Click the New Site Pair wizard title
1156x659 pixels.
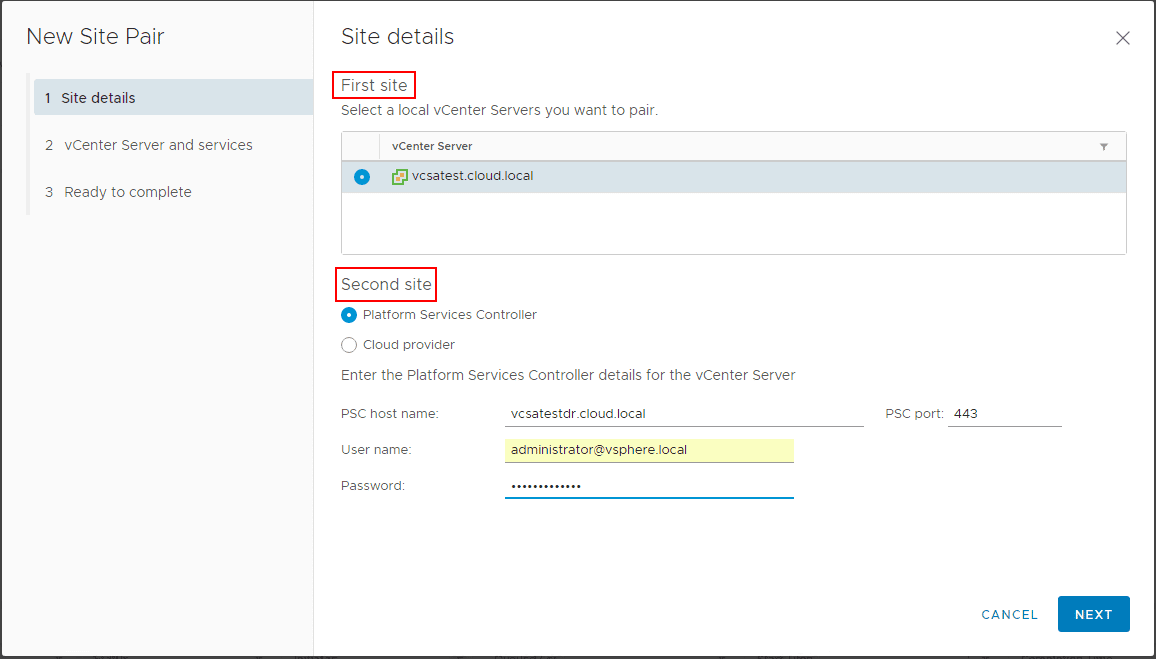[x=95, y=37]
